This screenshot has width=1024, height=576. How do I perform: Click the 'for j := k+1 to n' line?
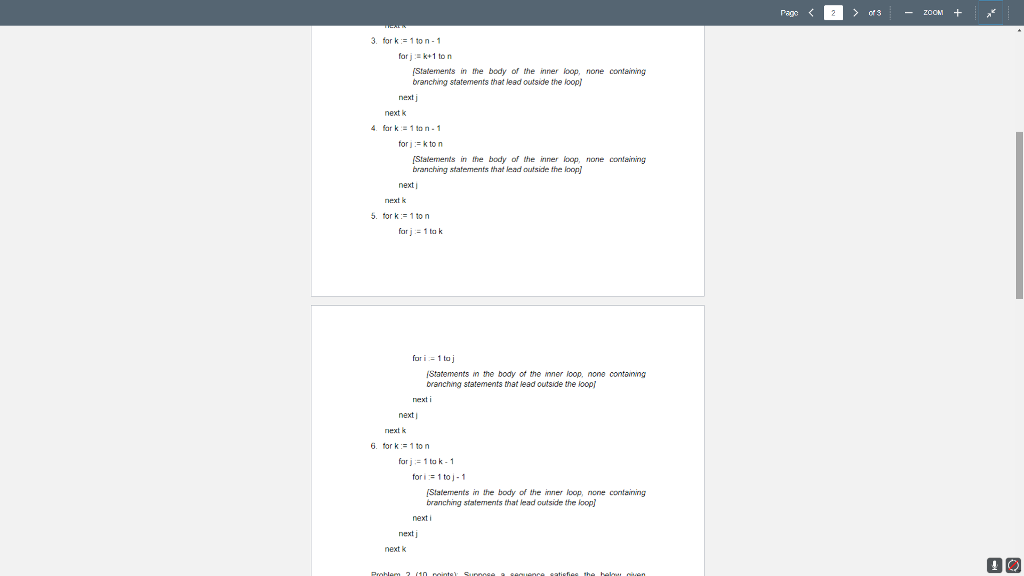425,56
